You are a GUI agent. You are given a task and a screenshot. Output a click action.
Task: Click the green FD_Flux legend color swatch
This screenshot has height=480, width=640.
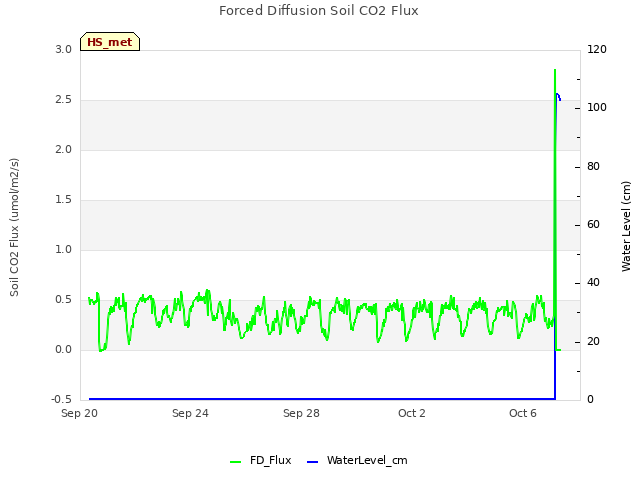236,462
